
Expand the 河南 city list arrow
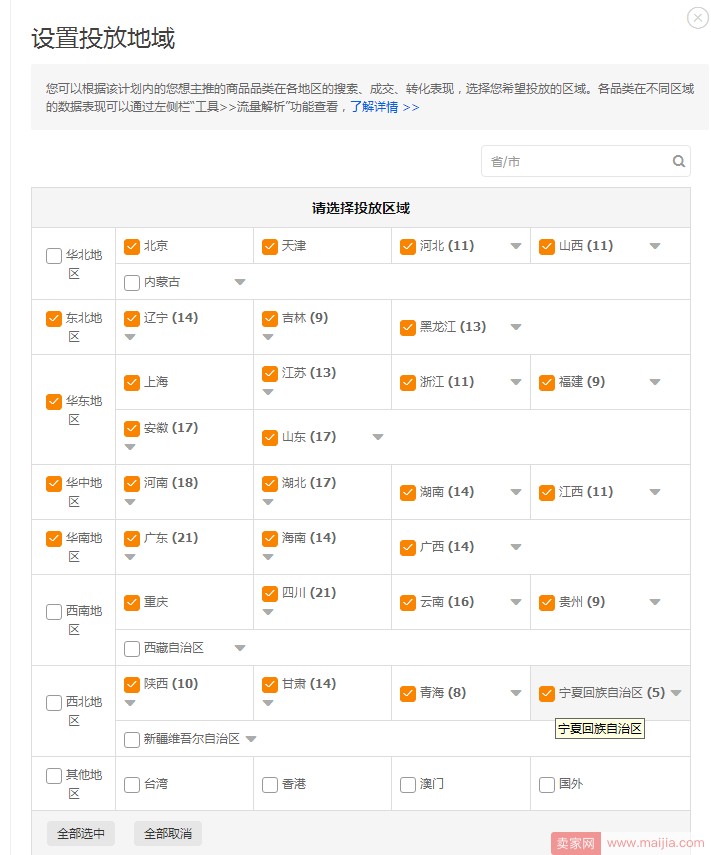tap(130, 502)
